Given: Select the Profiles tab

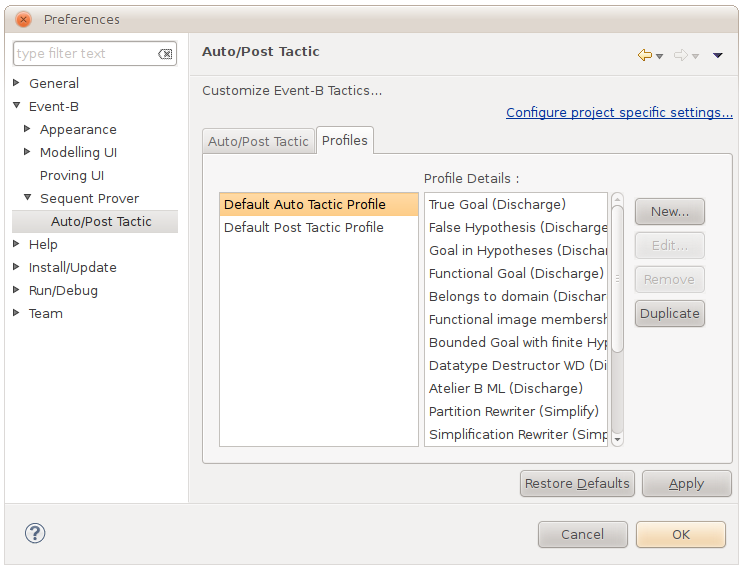Looking at the screenshot, I should pos(344,140).
